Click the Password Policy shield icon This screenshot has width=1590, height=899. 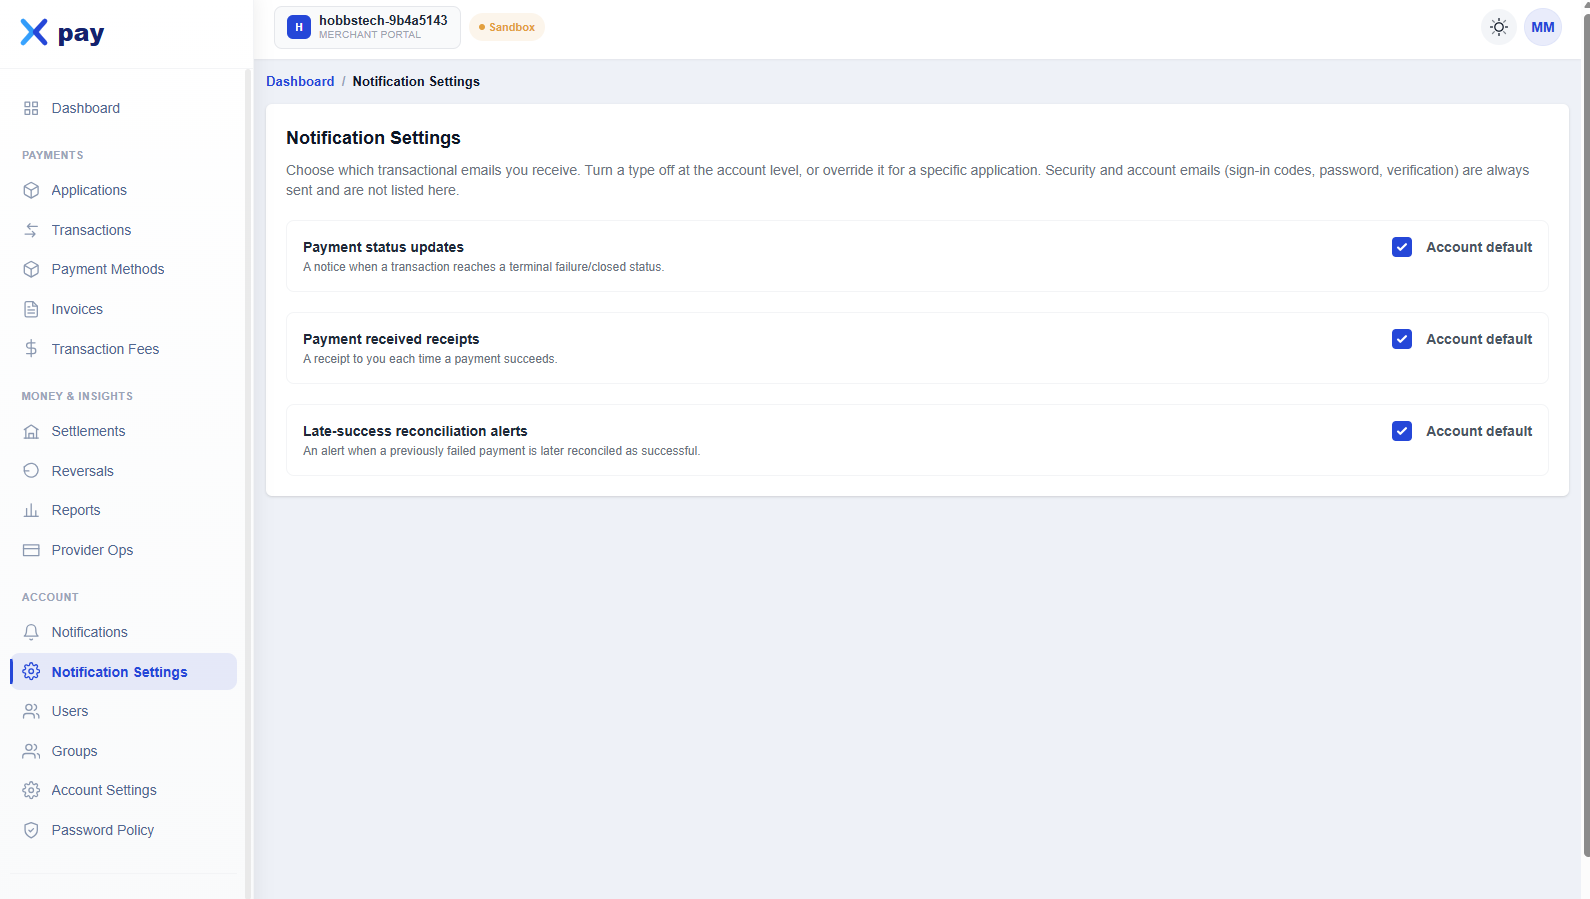tap(31, 830)
